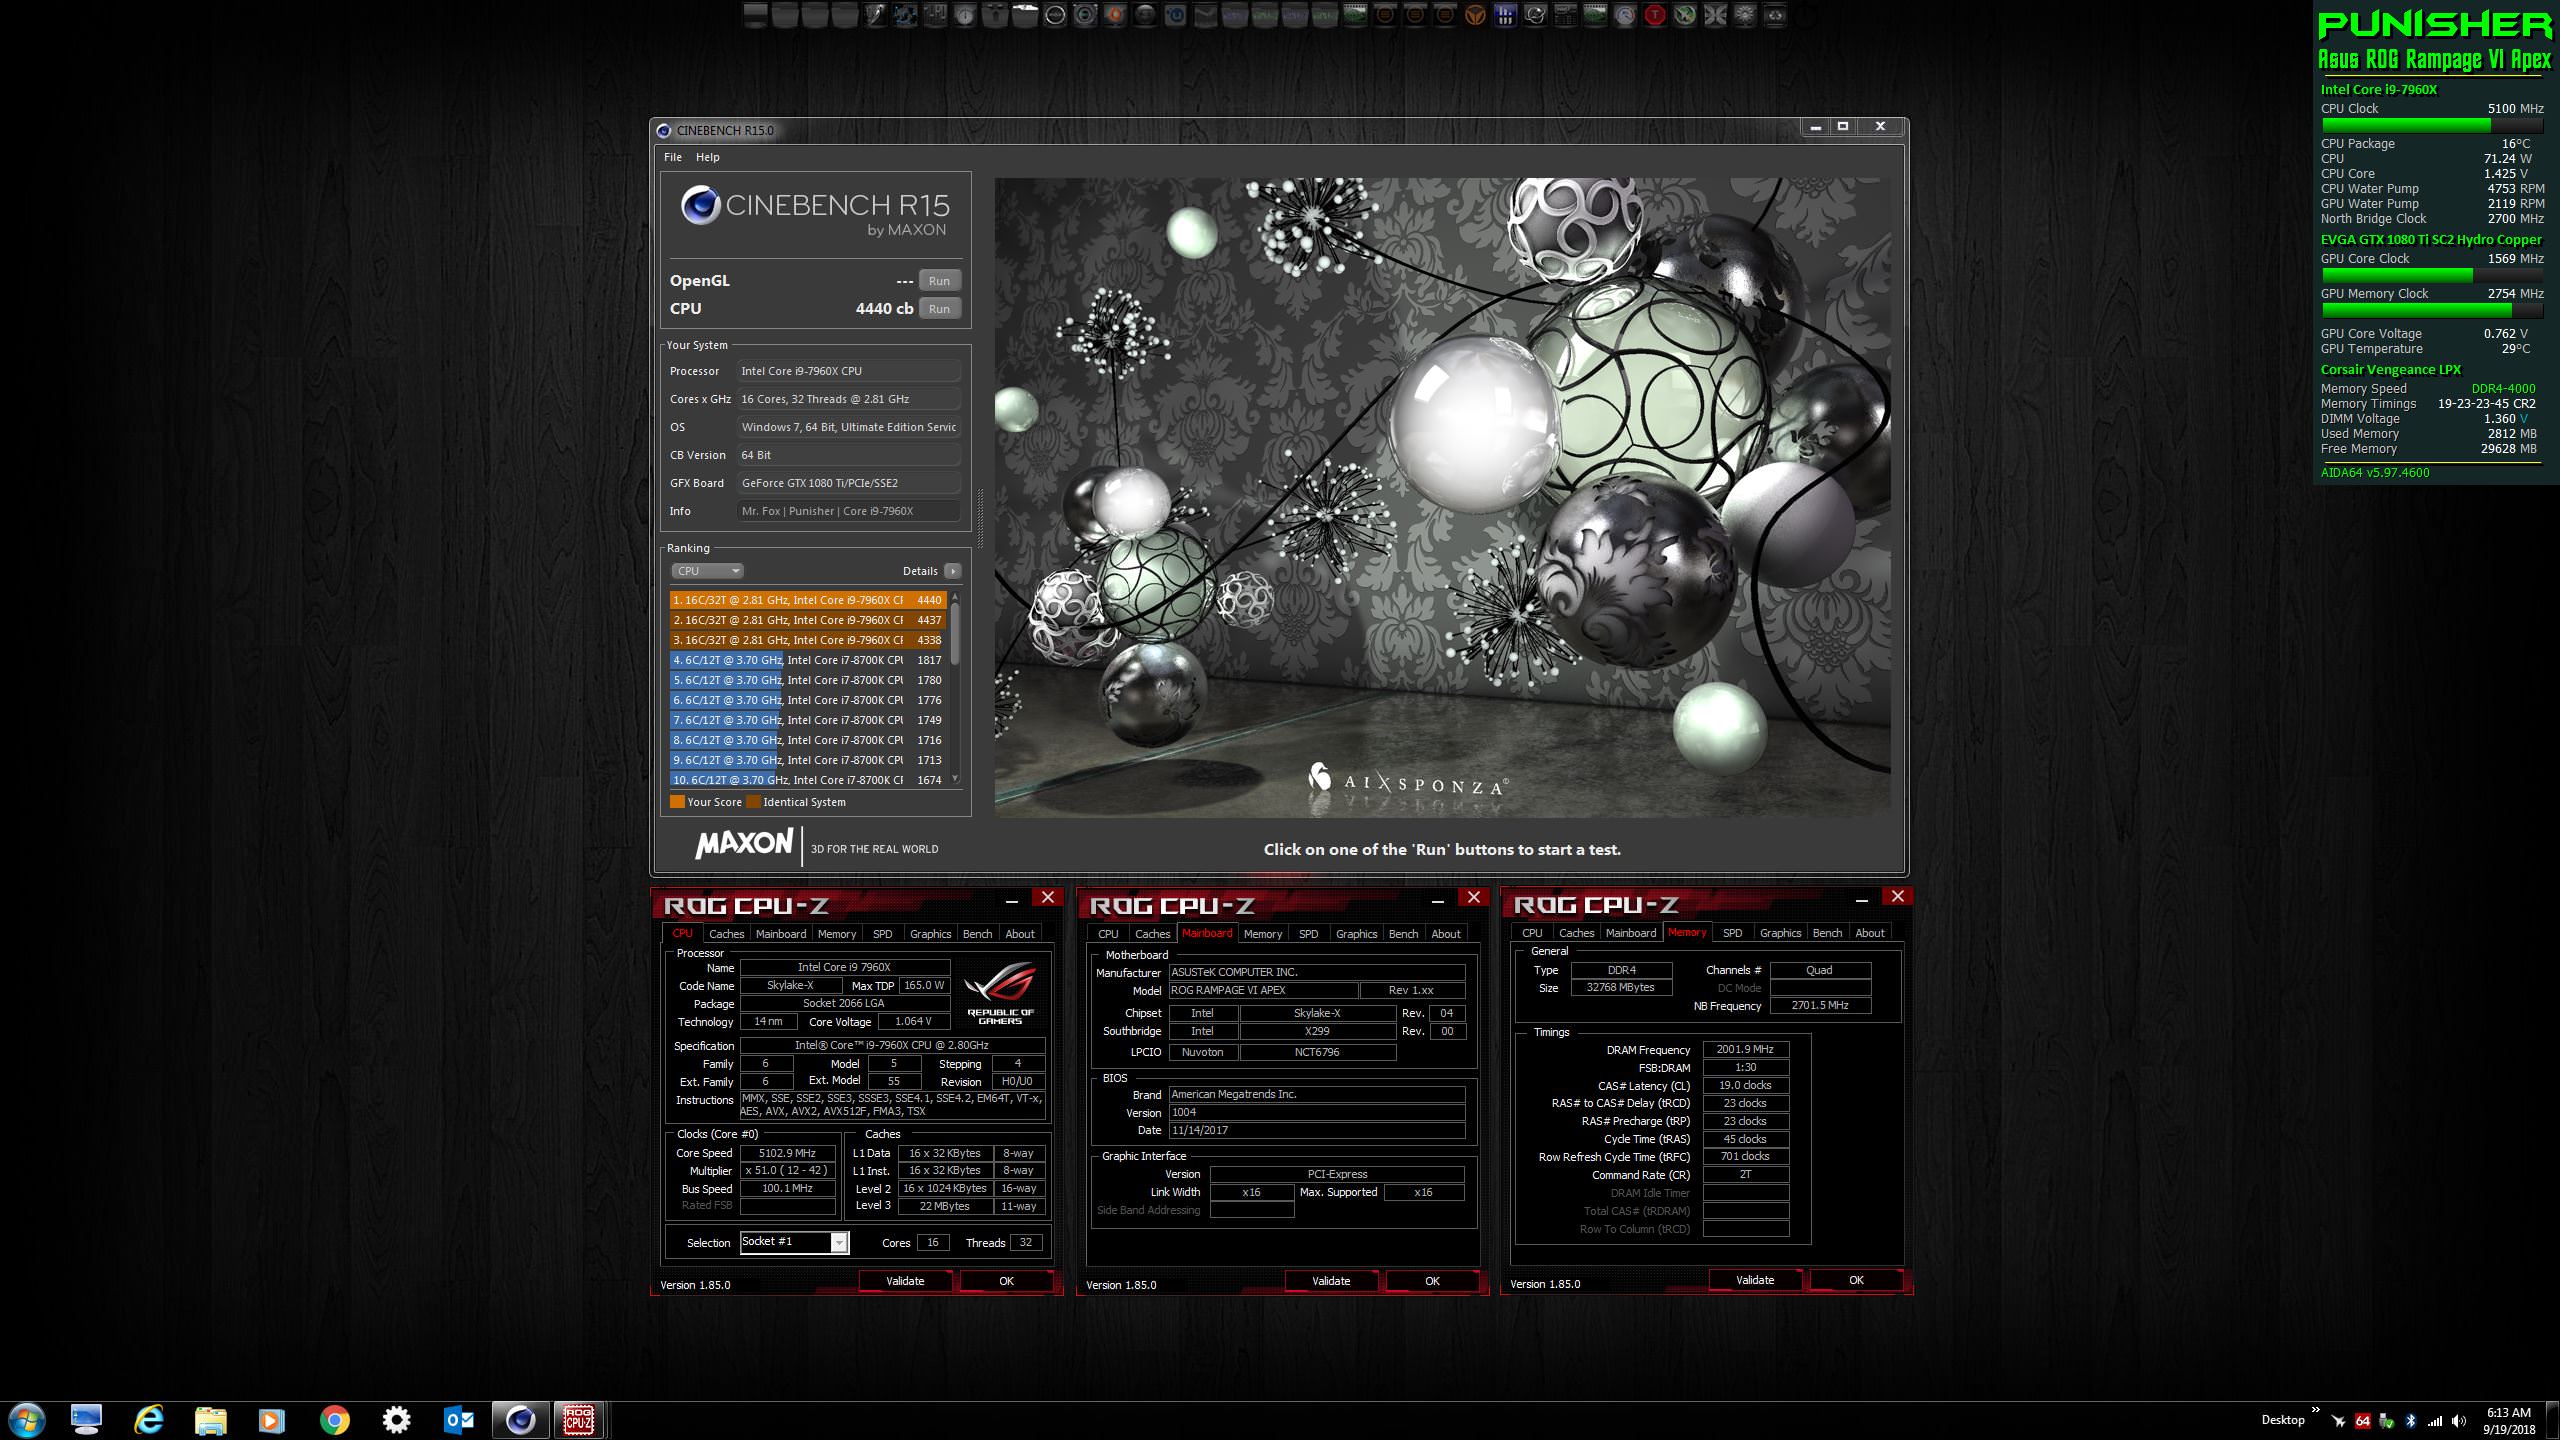Open SPD tab in middle CPU-Z window
Viewport: 2560px width, 1440px height.
[1308, 934]
